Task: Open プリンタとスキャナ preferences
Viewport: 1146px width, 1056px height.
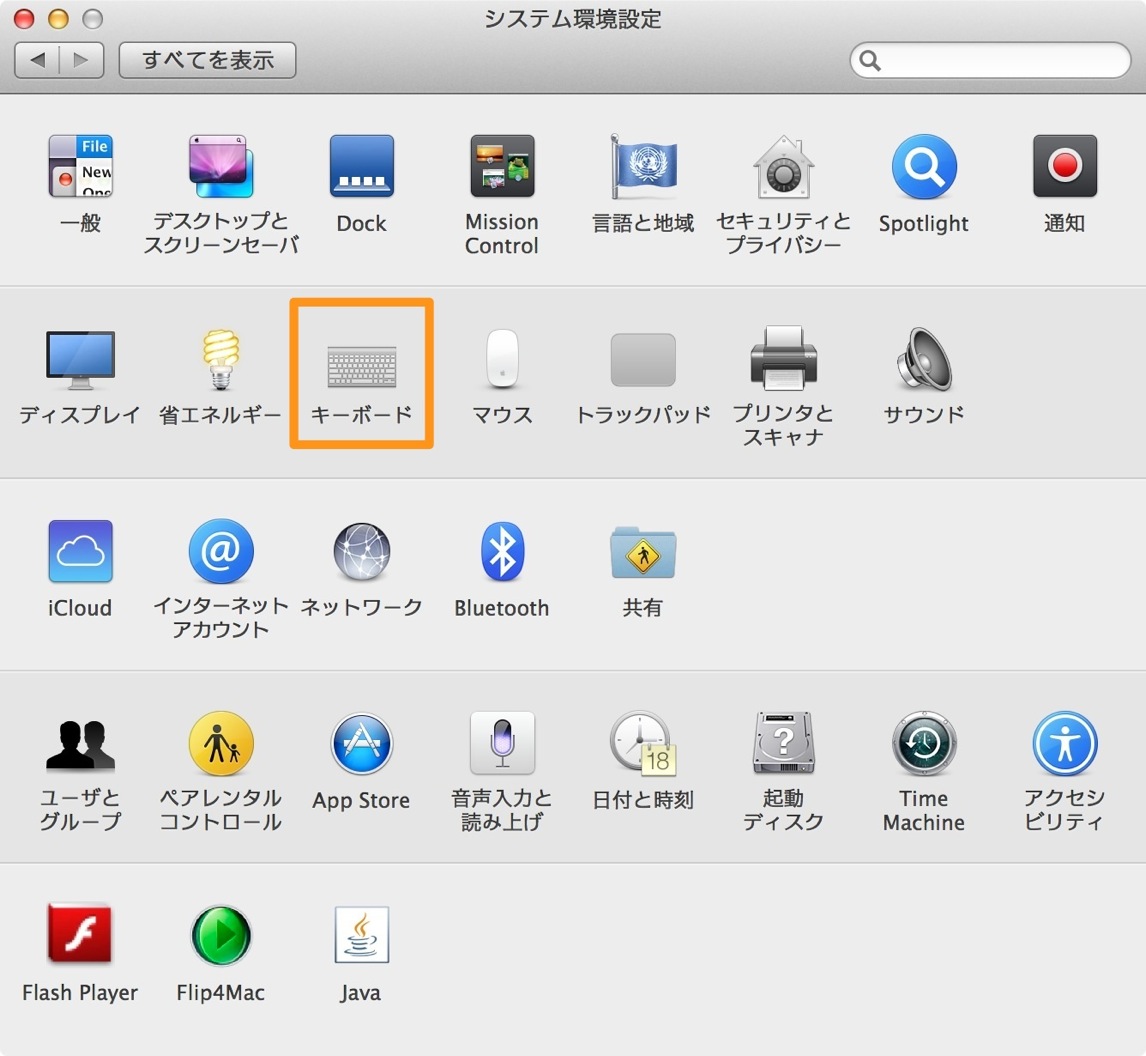Action: (x=783, y=358)
